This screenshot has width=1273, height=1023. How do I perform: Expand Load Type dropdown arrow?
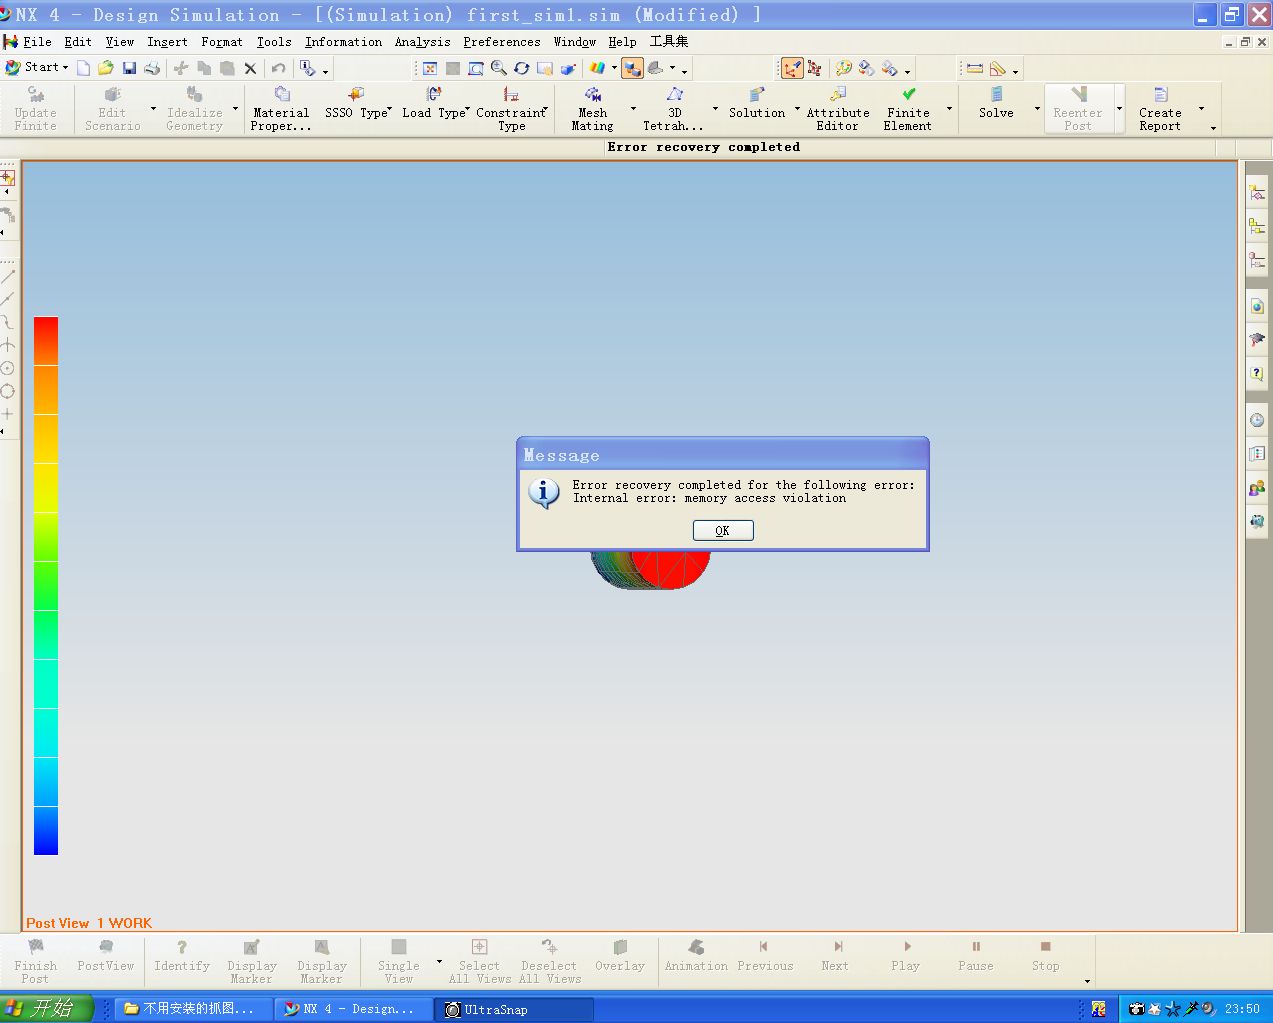(x=468, y=108)
